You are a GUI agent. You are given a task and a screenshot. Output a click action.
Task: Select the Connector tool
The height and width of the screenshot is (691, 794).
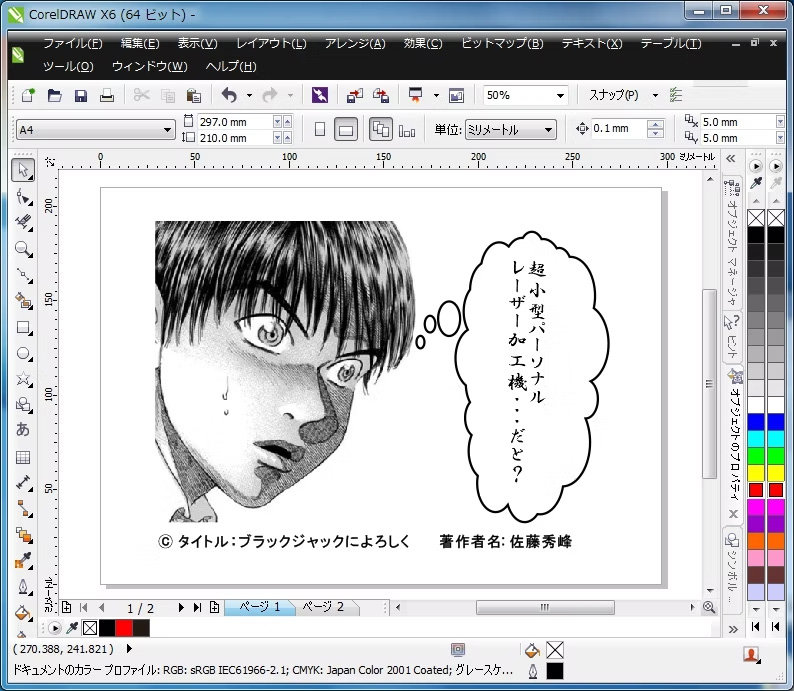click(23, 509)
